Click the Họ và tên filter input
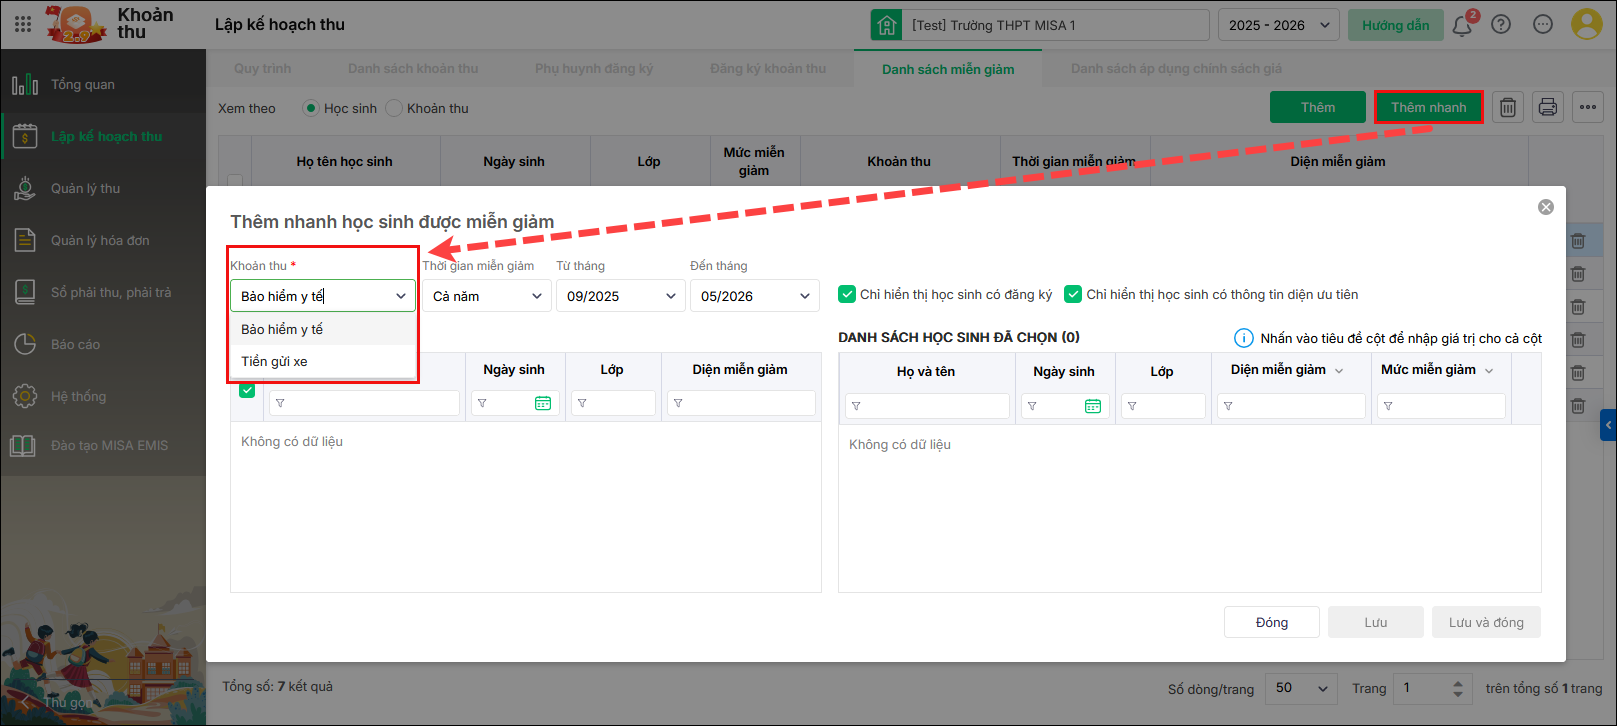Screen dimensions: 1617x726 (927, 406)
